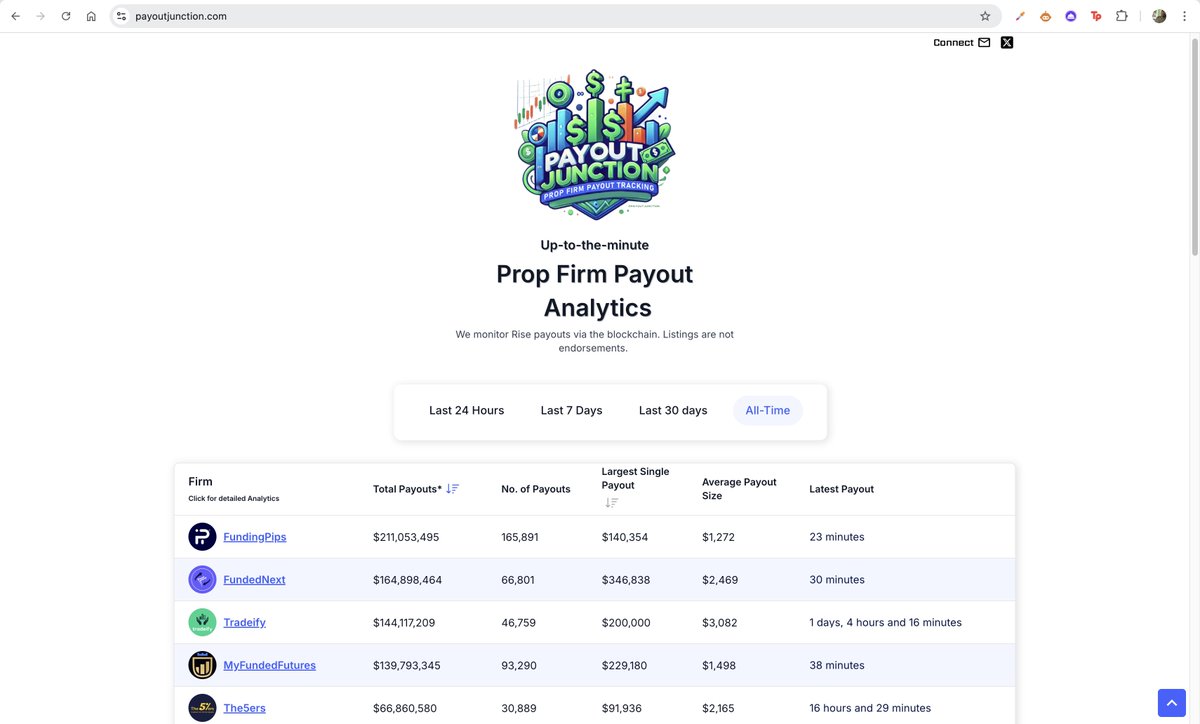Viewport: 1200px width, 724px height.
Task: Sort by Total Payouts column icon
Action: point(453,489)
